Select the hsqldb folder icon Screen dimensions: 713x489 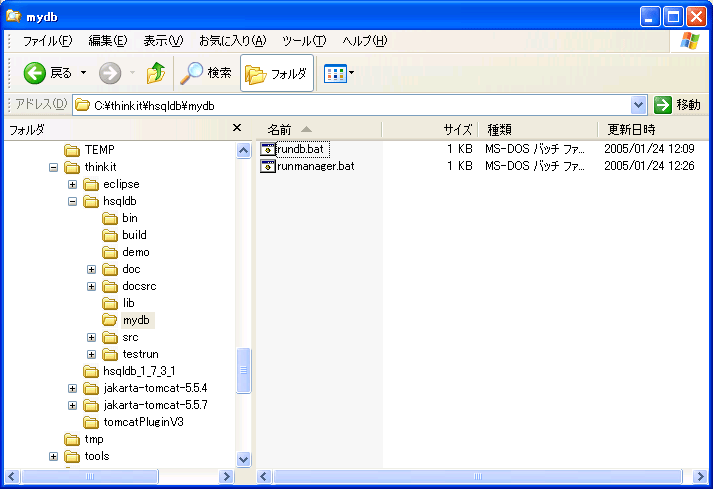click(x=91, y=202)
